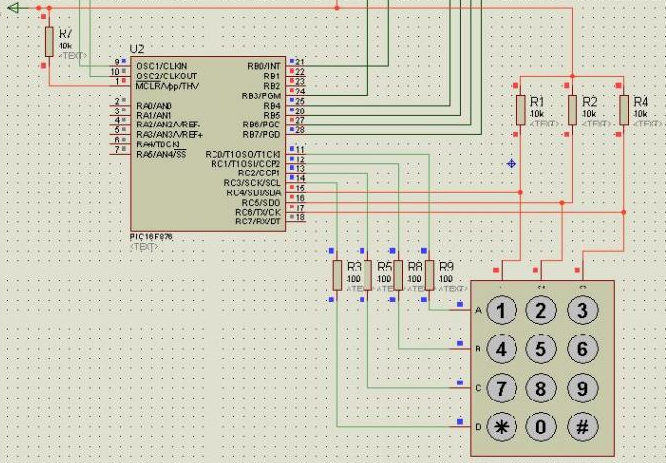Select resistor R2 symbol
This screenshot has width=666, height=463.
click(x=572, y=109)
